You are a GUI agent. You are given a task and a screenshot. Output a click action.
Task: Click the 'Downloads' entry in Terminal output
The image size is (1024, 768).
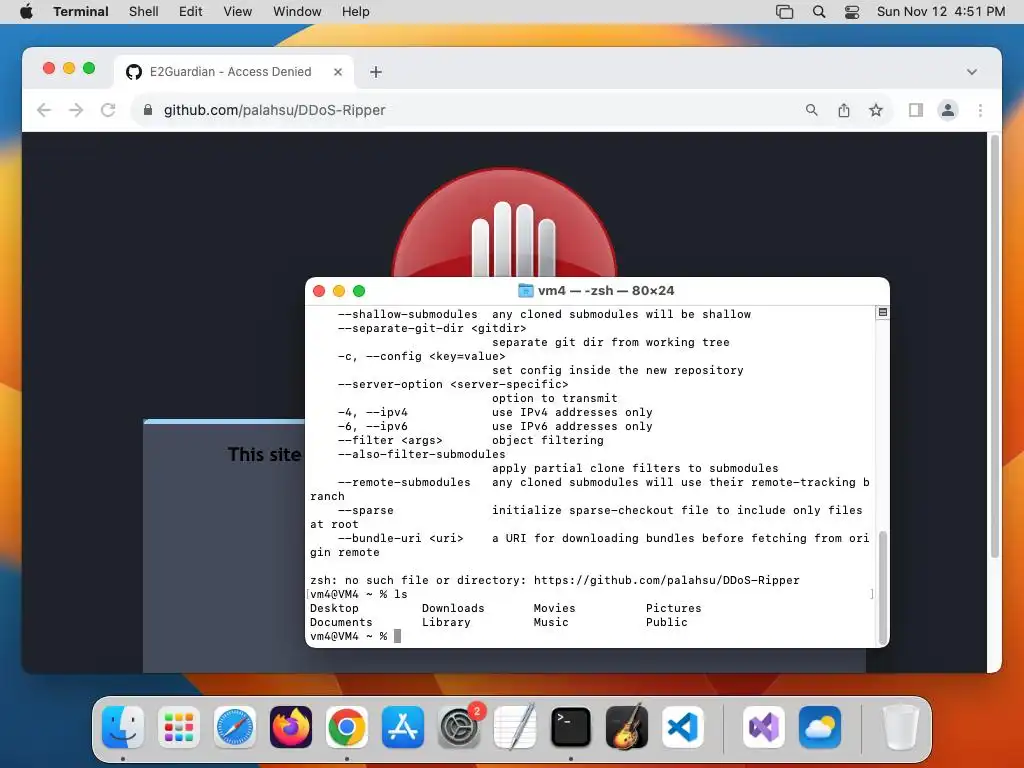click(453, 608)
